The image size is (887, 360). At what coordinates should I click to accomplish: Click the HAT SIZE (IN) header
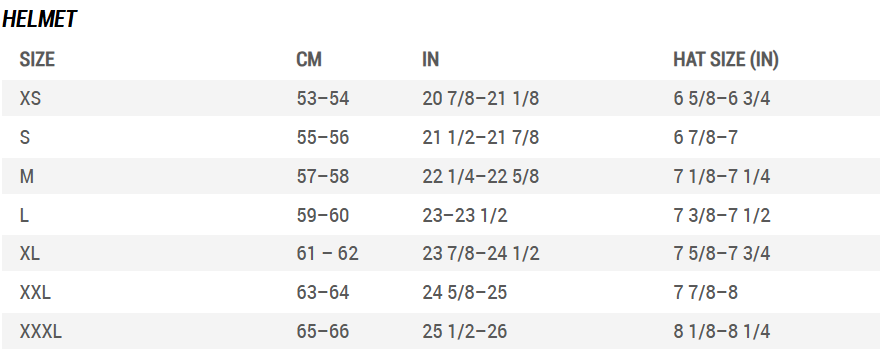point(726,59)
